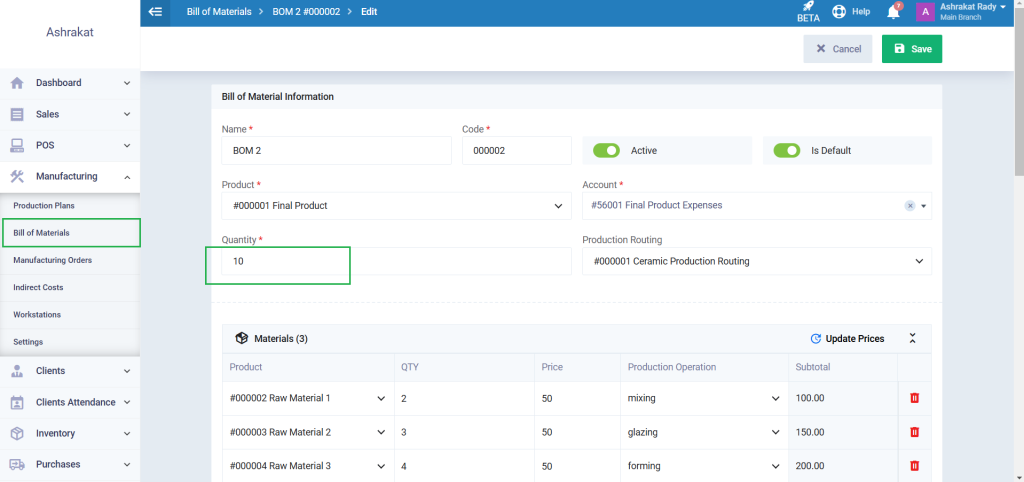Open the forming production operation dropdown
Screen dimensions: 1024x482
[703, 466]
